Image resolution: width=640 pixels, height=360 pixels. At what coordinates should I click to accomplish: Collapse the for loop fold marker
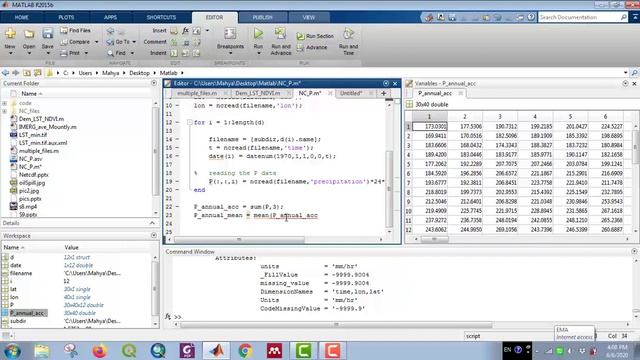(x=189, y=122)
